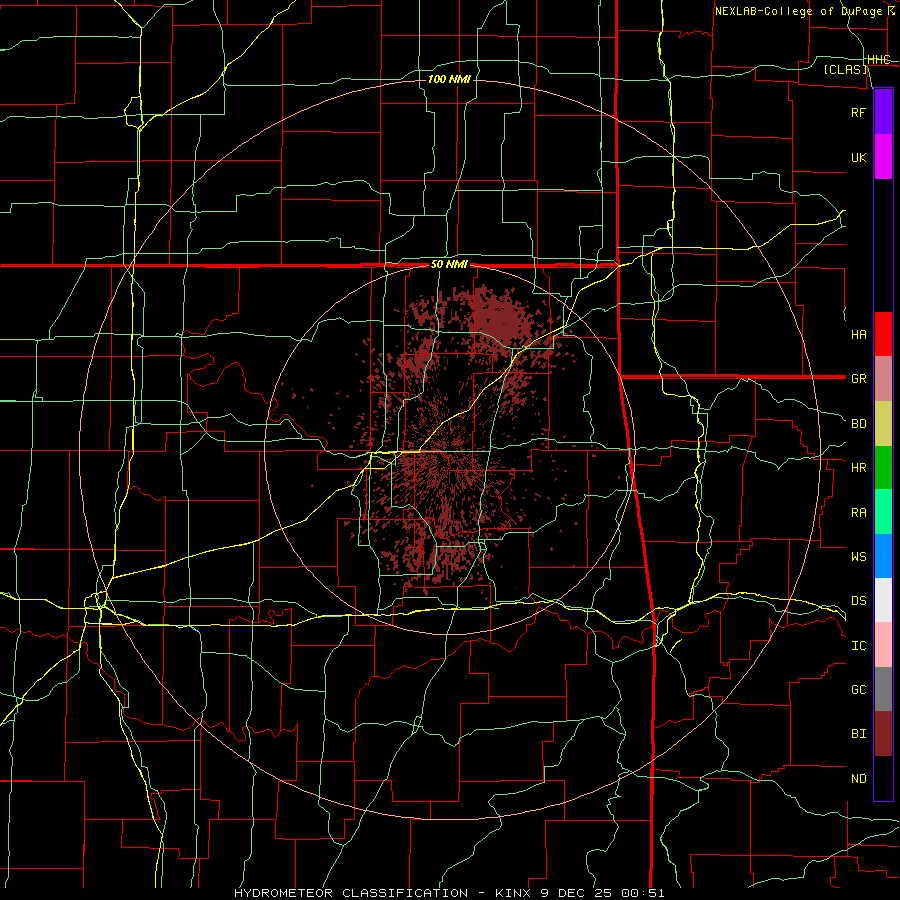Click the HR legend label
Viewport: 900px width, 900px height.
859,468
